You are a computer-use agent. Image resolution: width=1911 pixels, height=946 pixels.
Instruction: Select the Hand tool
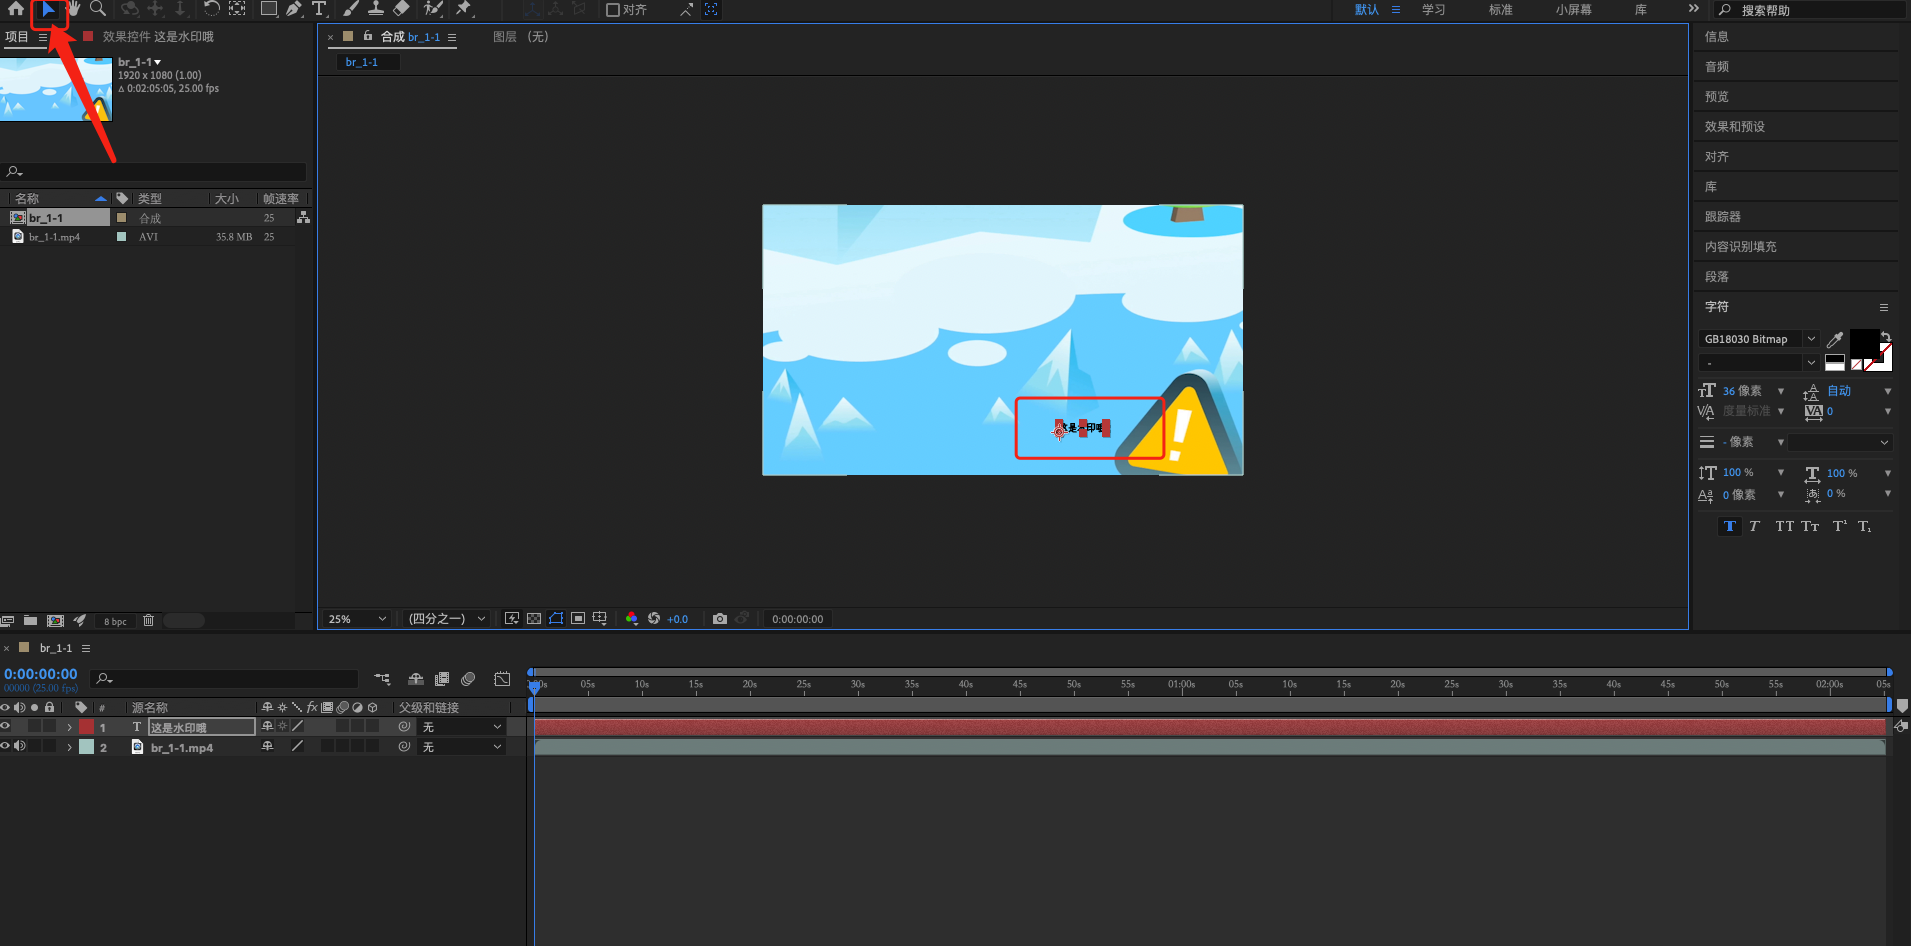[x=73, y=9]
